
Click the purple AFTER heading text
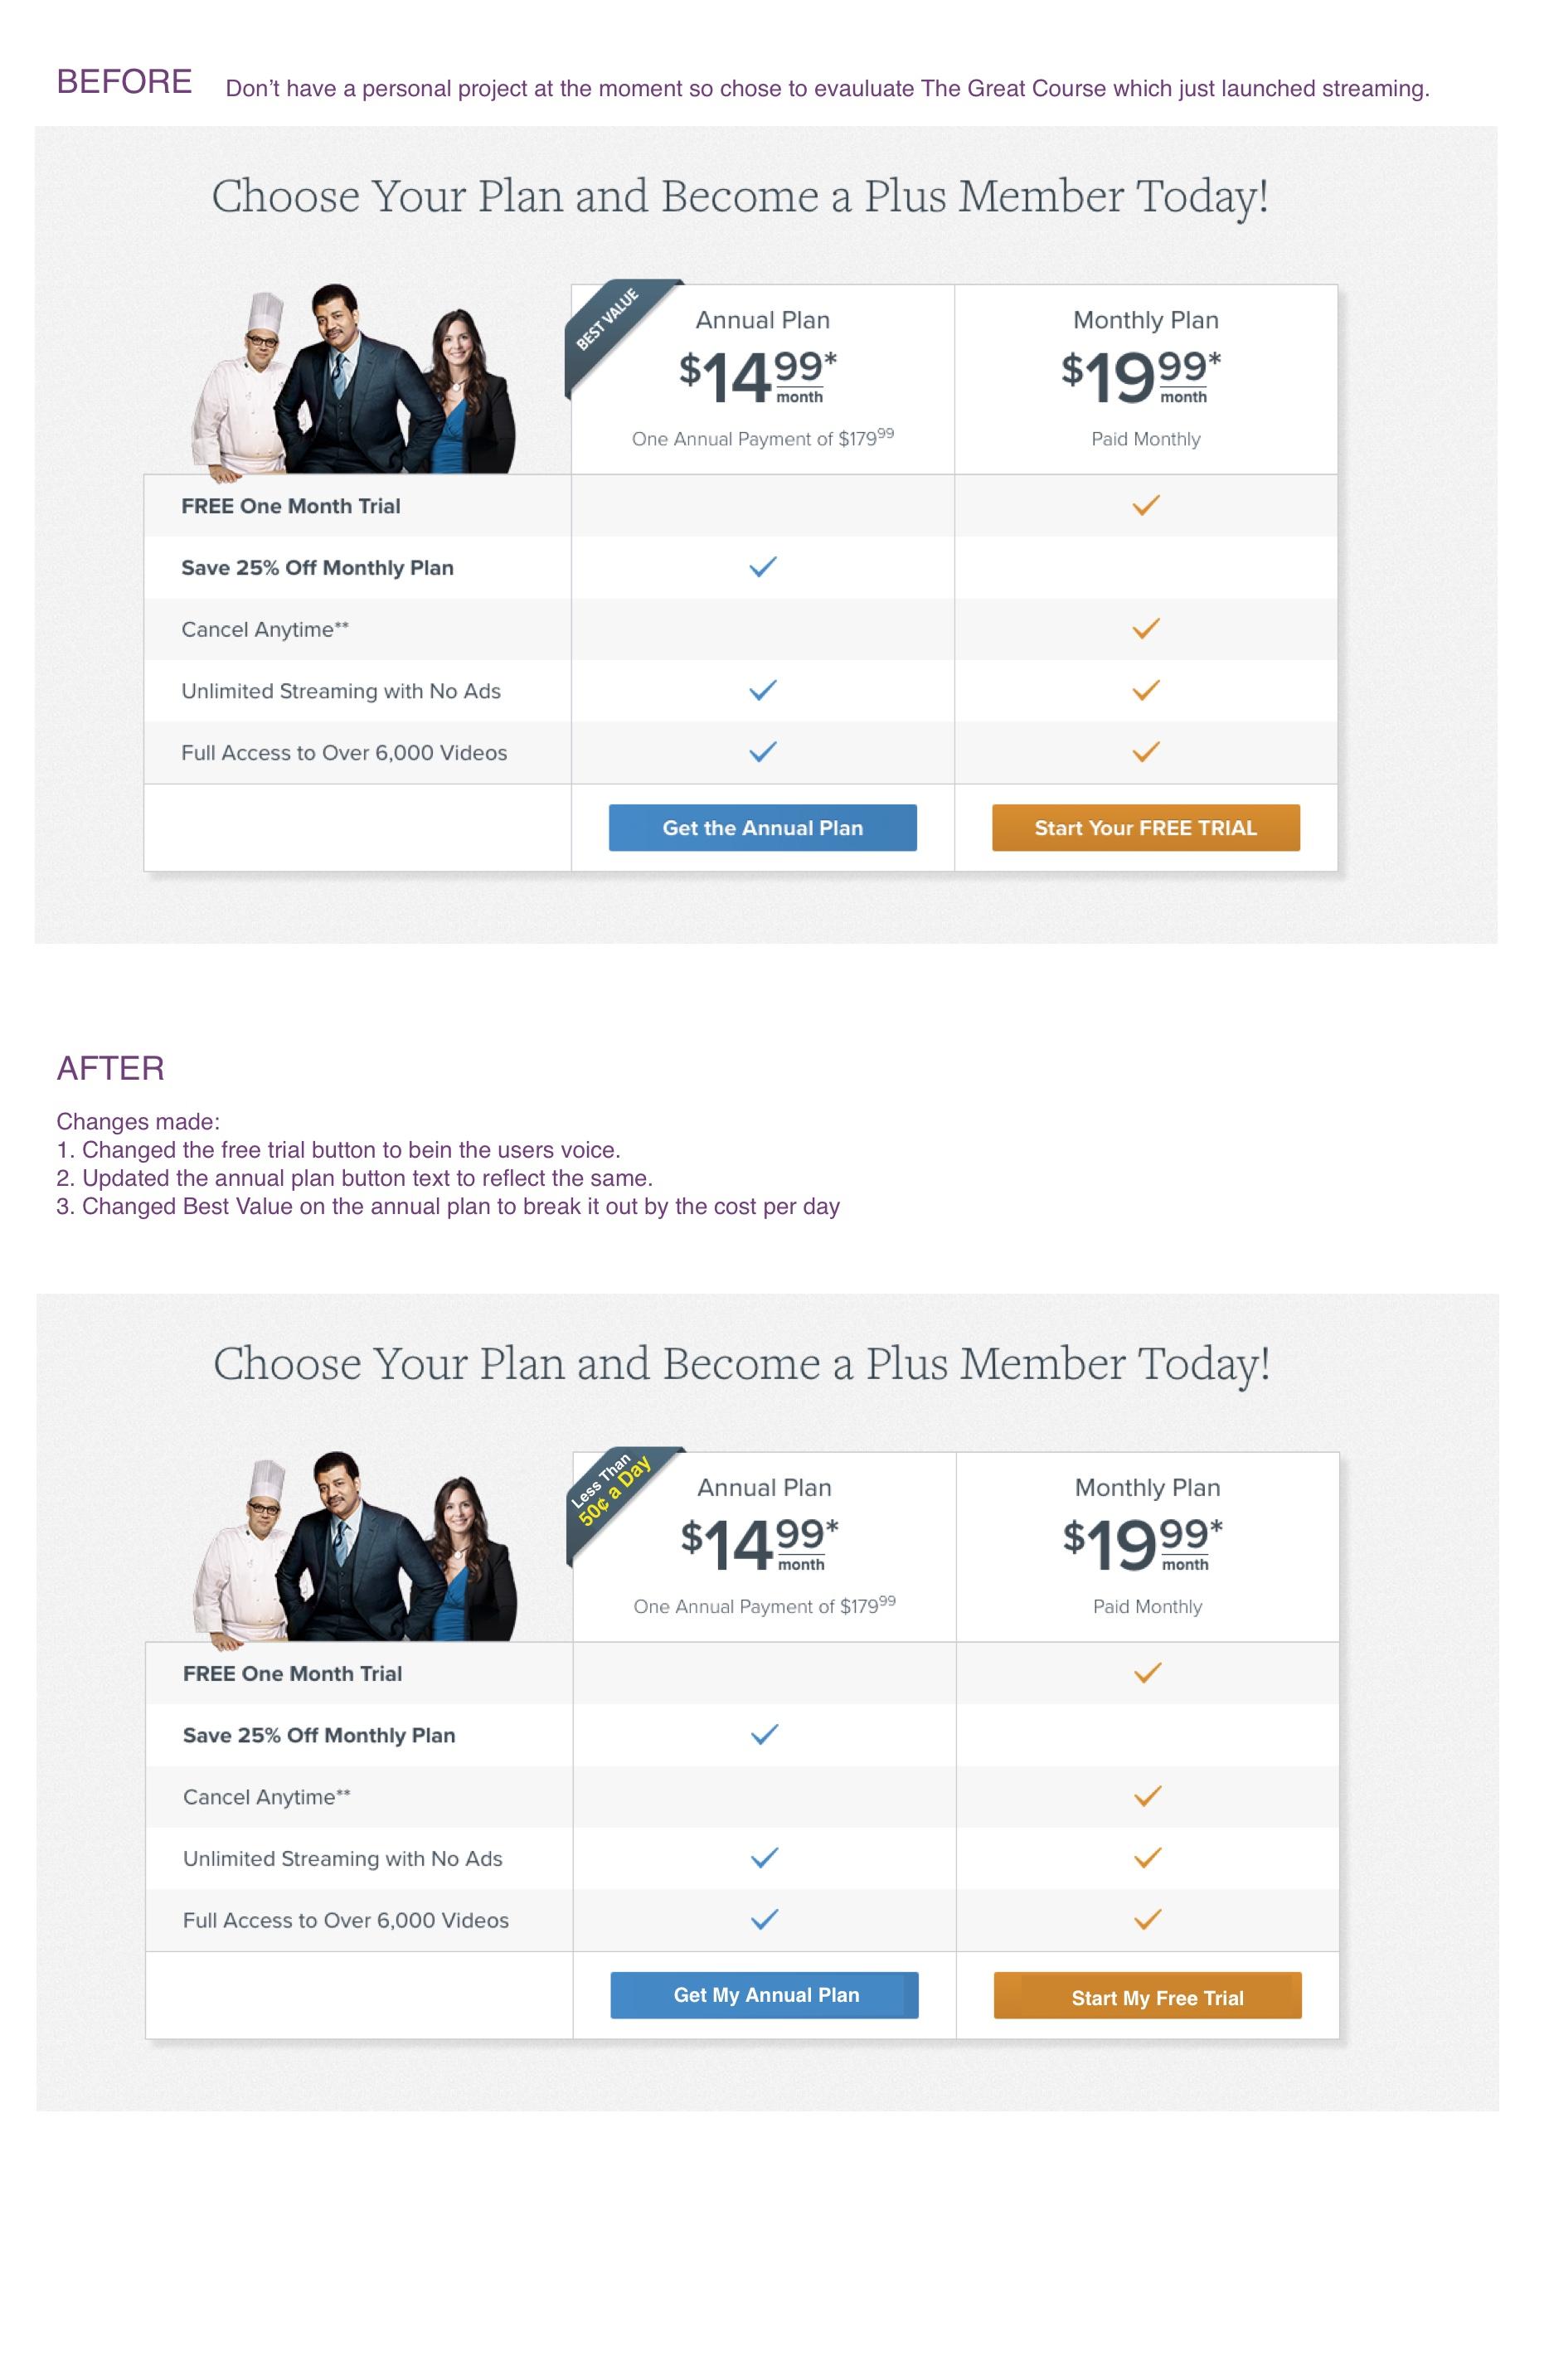110,1067
